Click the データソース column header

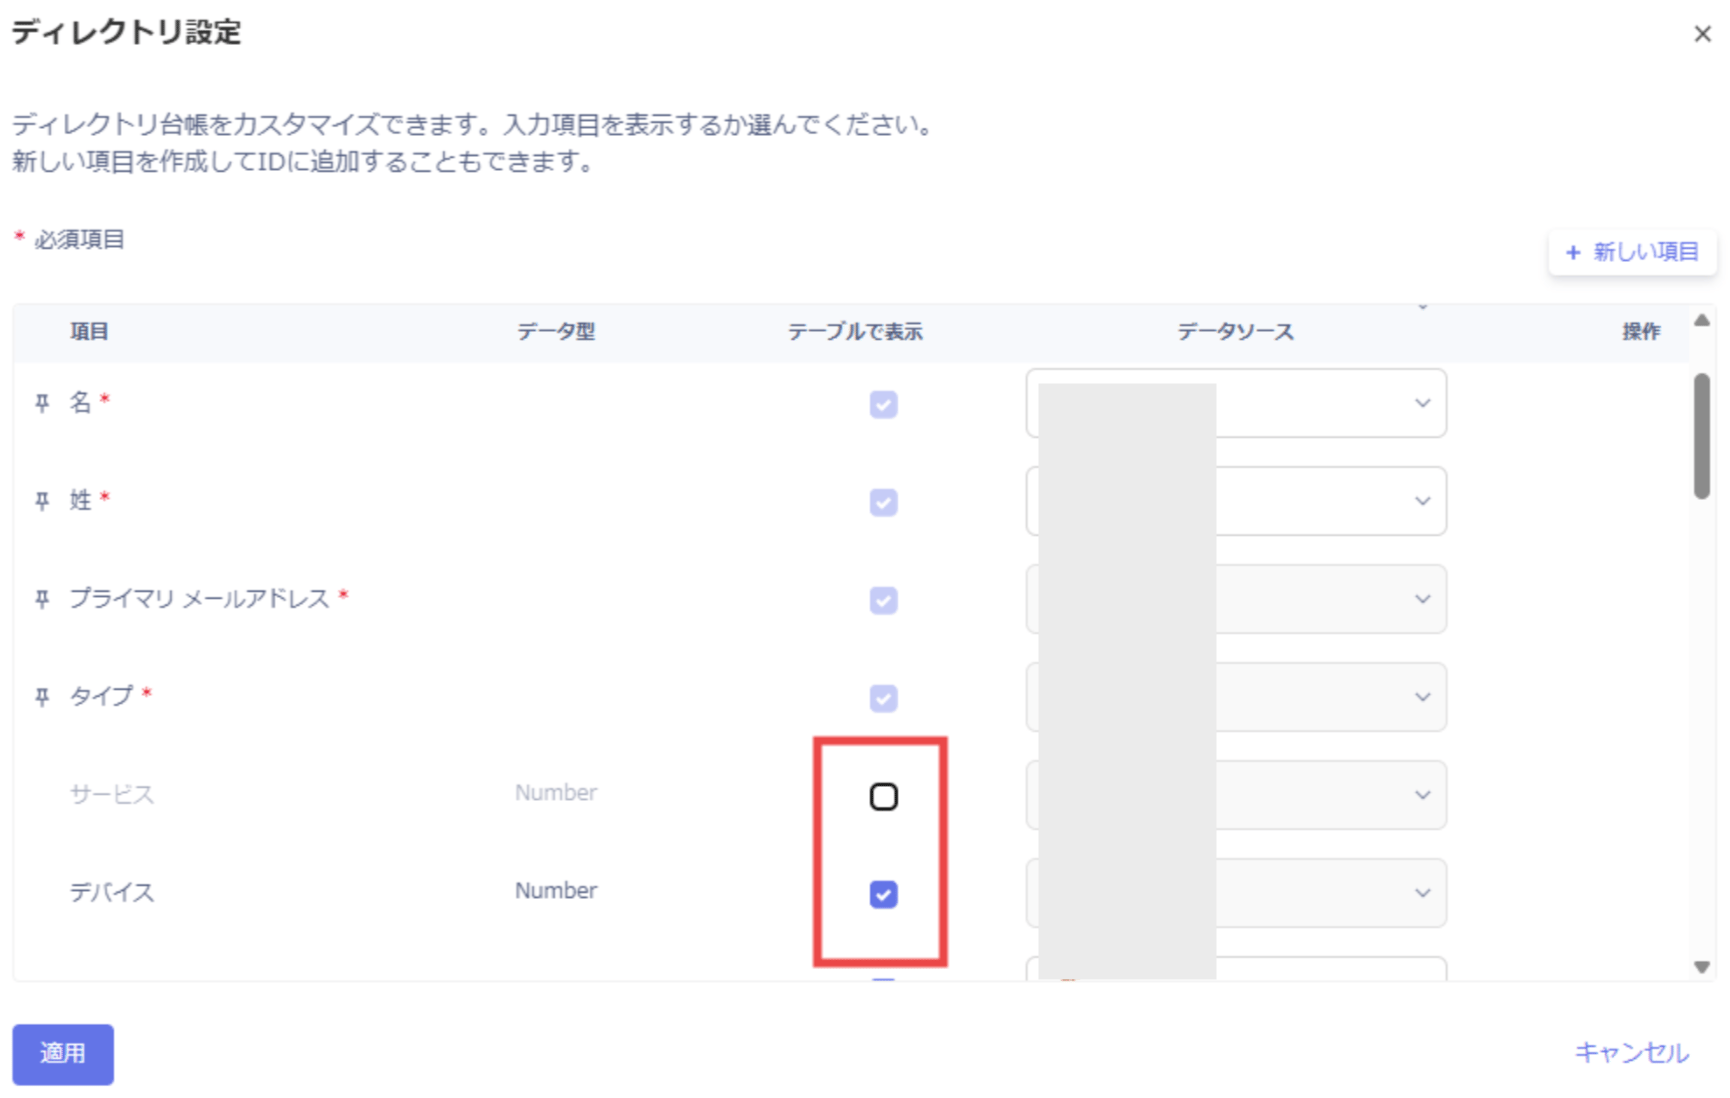click(1236, 332)
